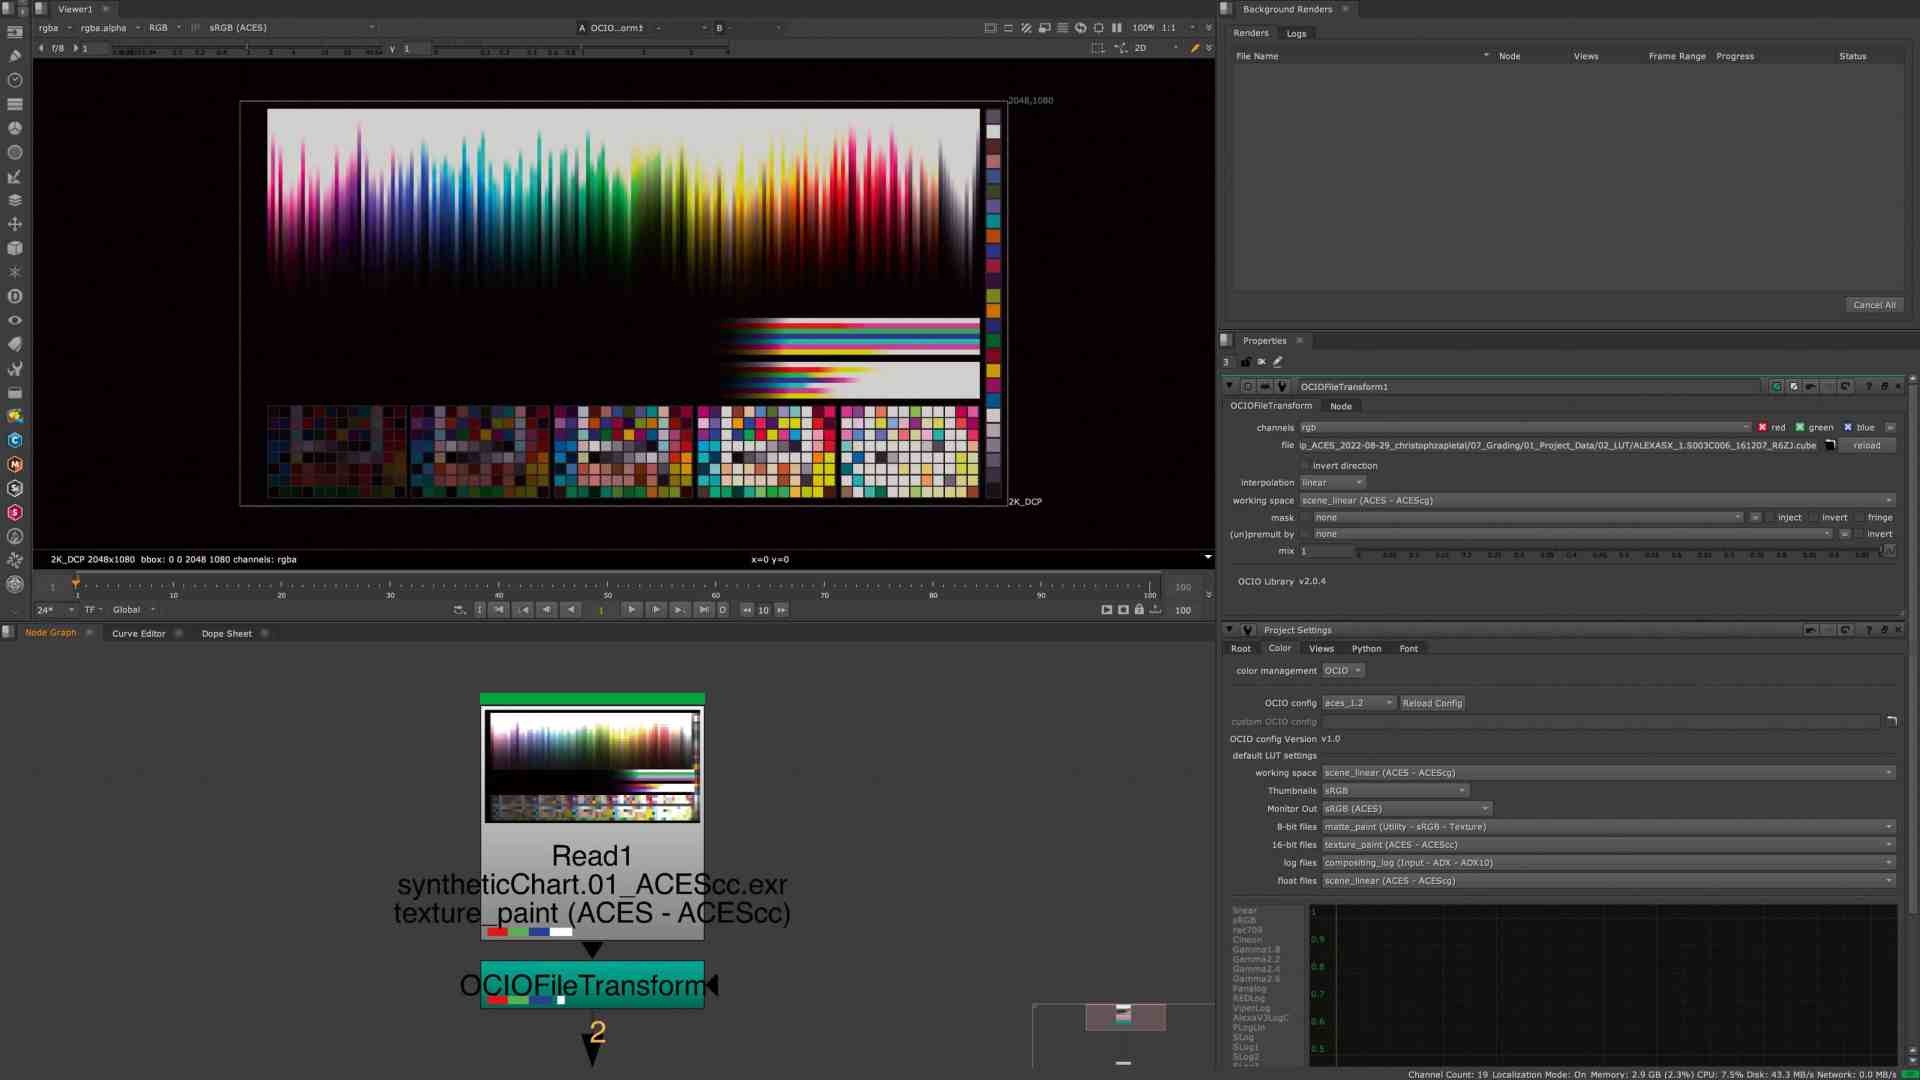
Task: Open the Monitor Out dropdown in Project Settings
Action: point(1405,808)
